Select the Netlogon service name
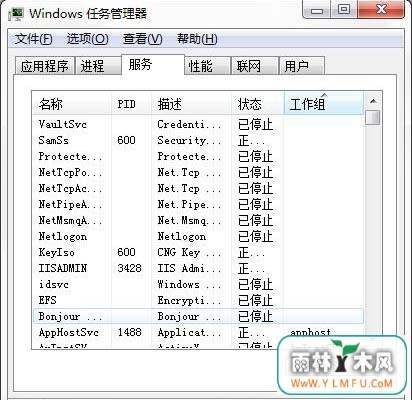The width and height of the screenshot is (412, 400). (x=63, y=236)
